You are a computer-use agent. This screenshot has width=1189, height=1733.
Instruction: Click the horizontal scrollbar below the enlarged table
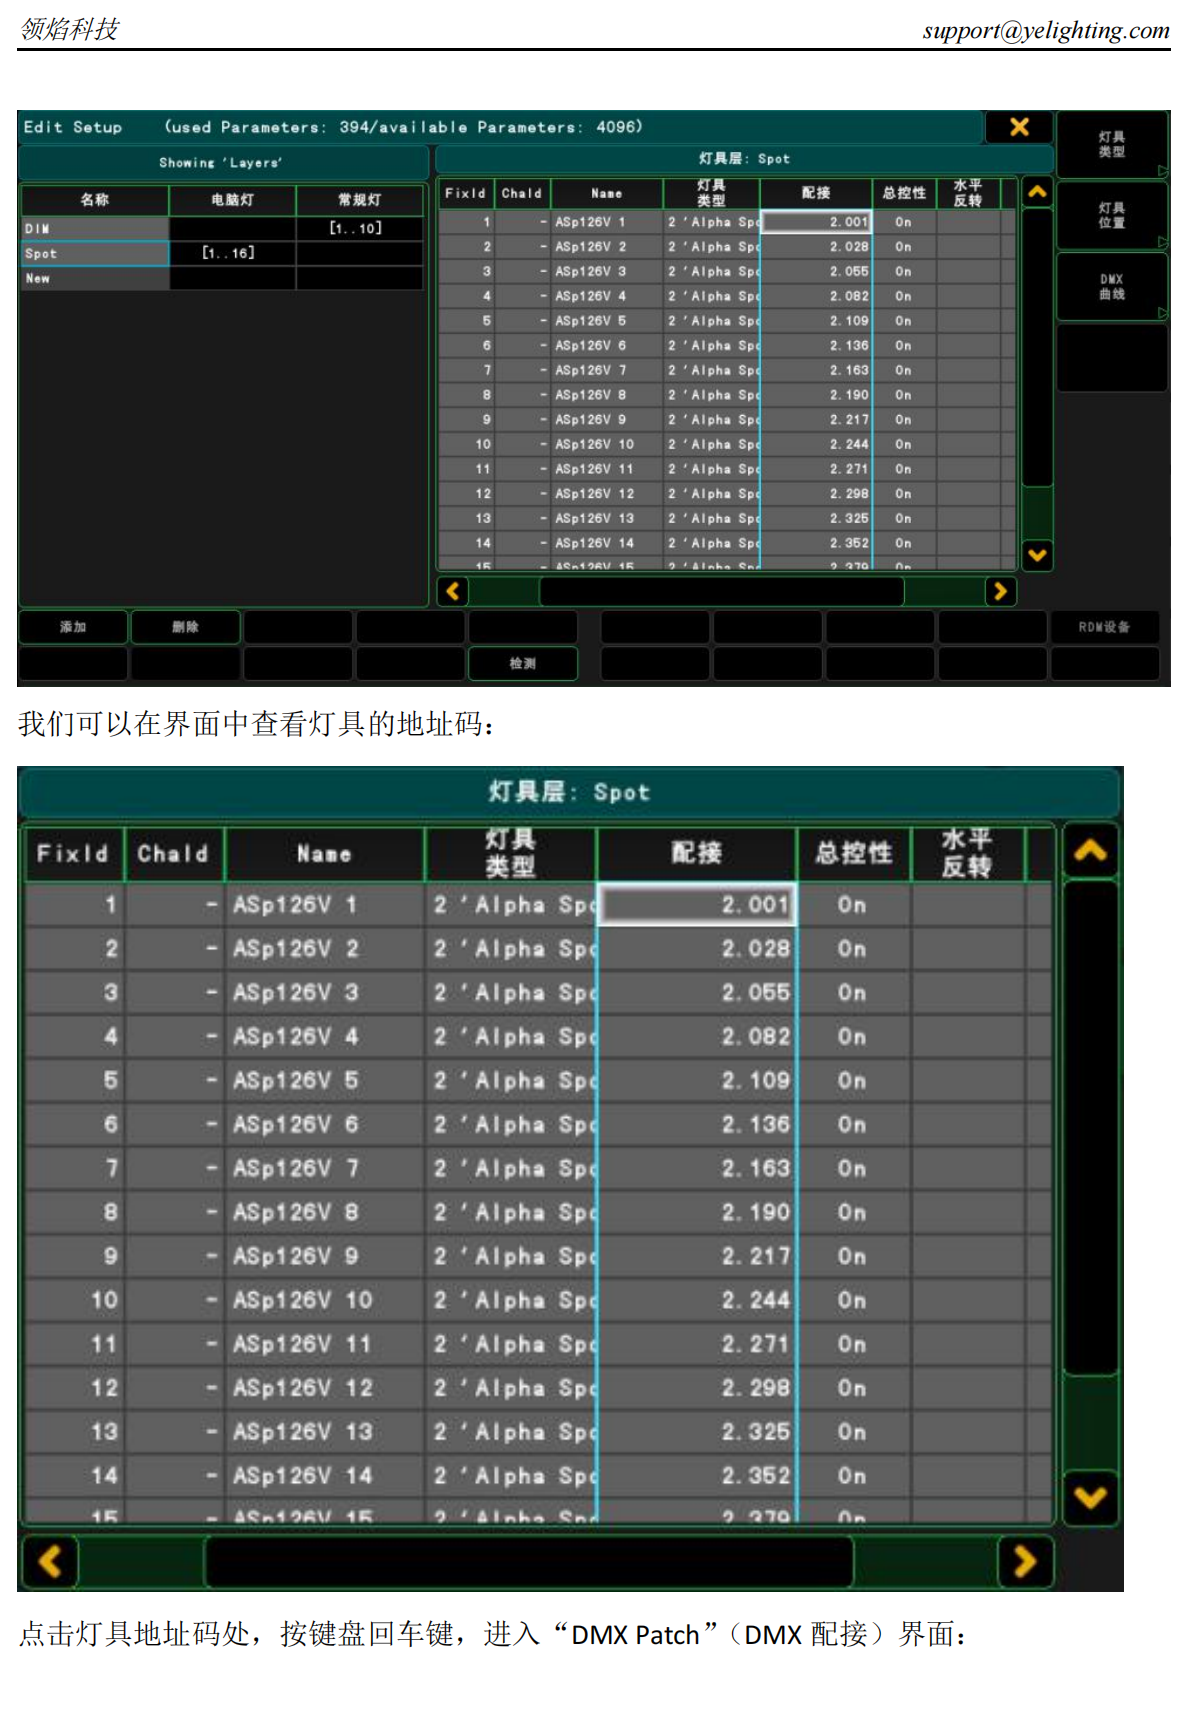528,1561
